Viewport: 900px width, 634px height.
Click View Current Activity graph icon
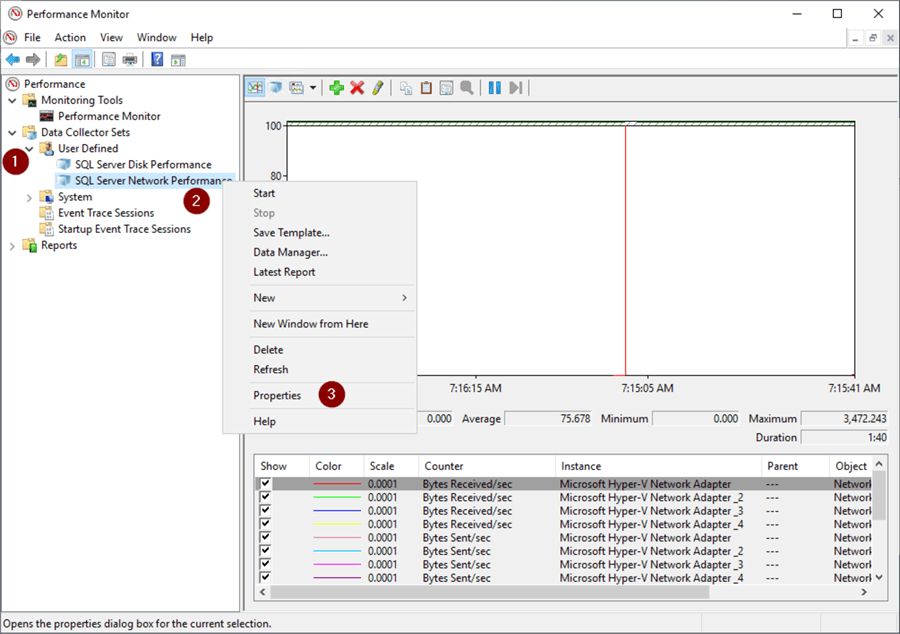point(255,88)
